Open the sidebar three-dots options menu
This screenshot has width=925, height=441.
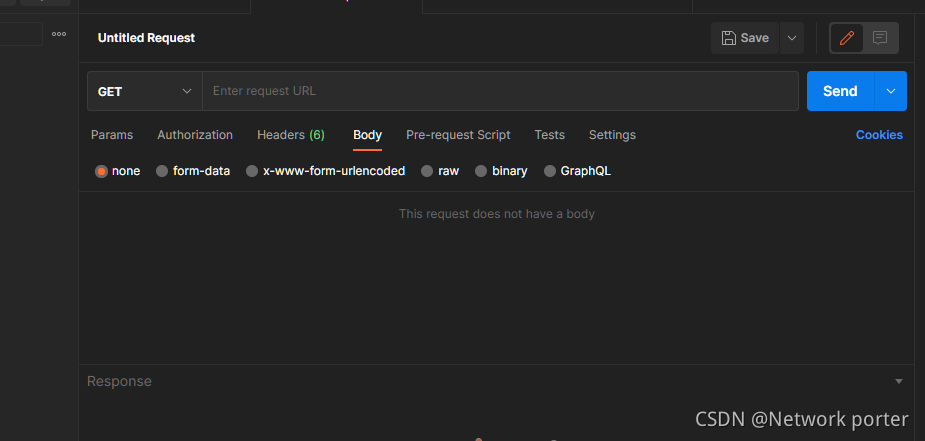tap(59, 34)
